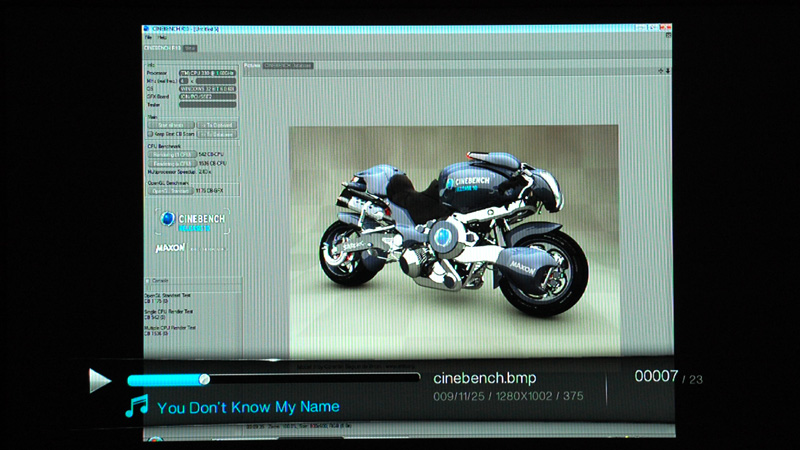The width and height of the screenshot is (800, 450).
Task: Click the OS info field
Action: (x=207, y=89)
